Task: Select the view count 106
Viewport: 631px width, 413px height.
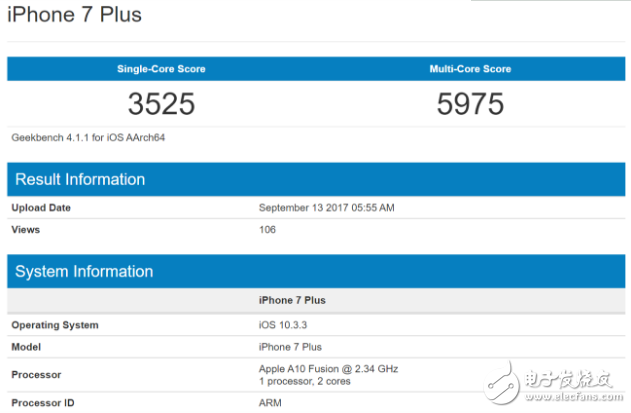Action: pos(267,229)
